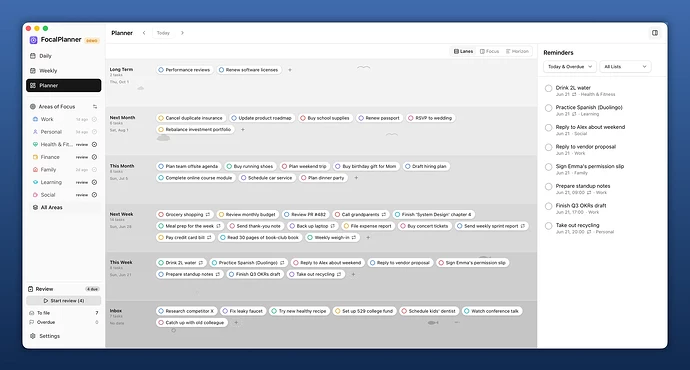Check off Reply to Alex about weekend reminder
The image size is (690, 370).
tap(548, 128)
